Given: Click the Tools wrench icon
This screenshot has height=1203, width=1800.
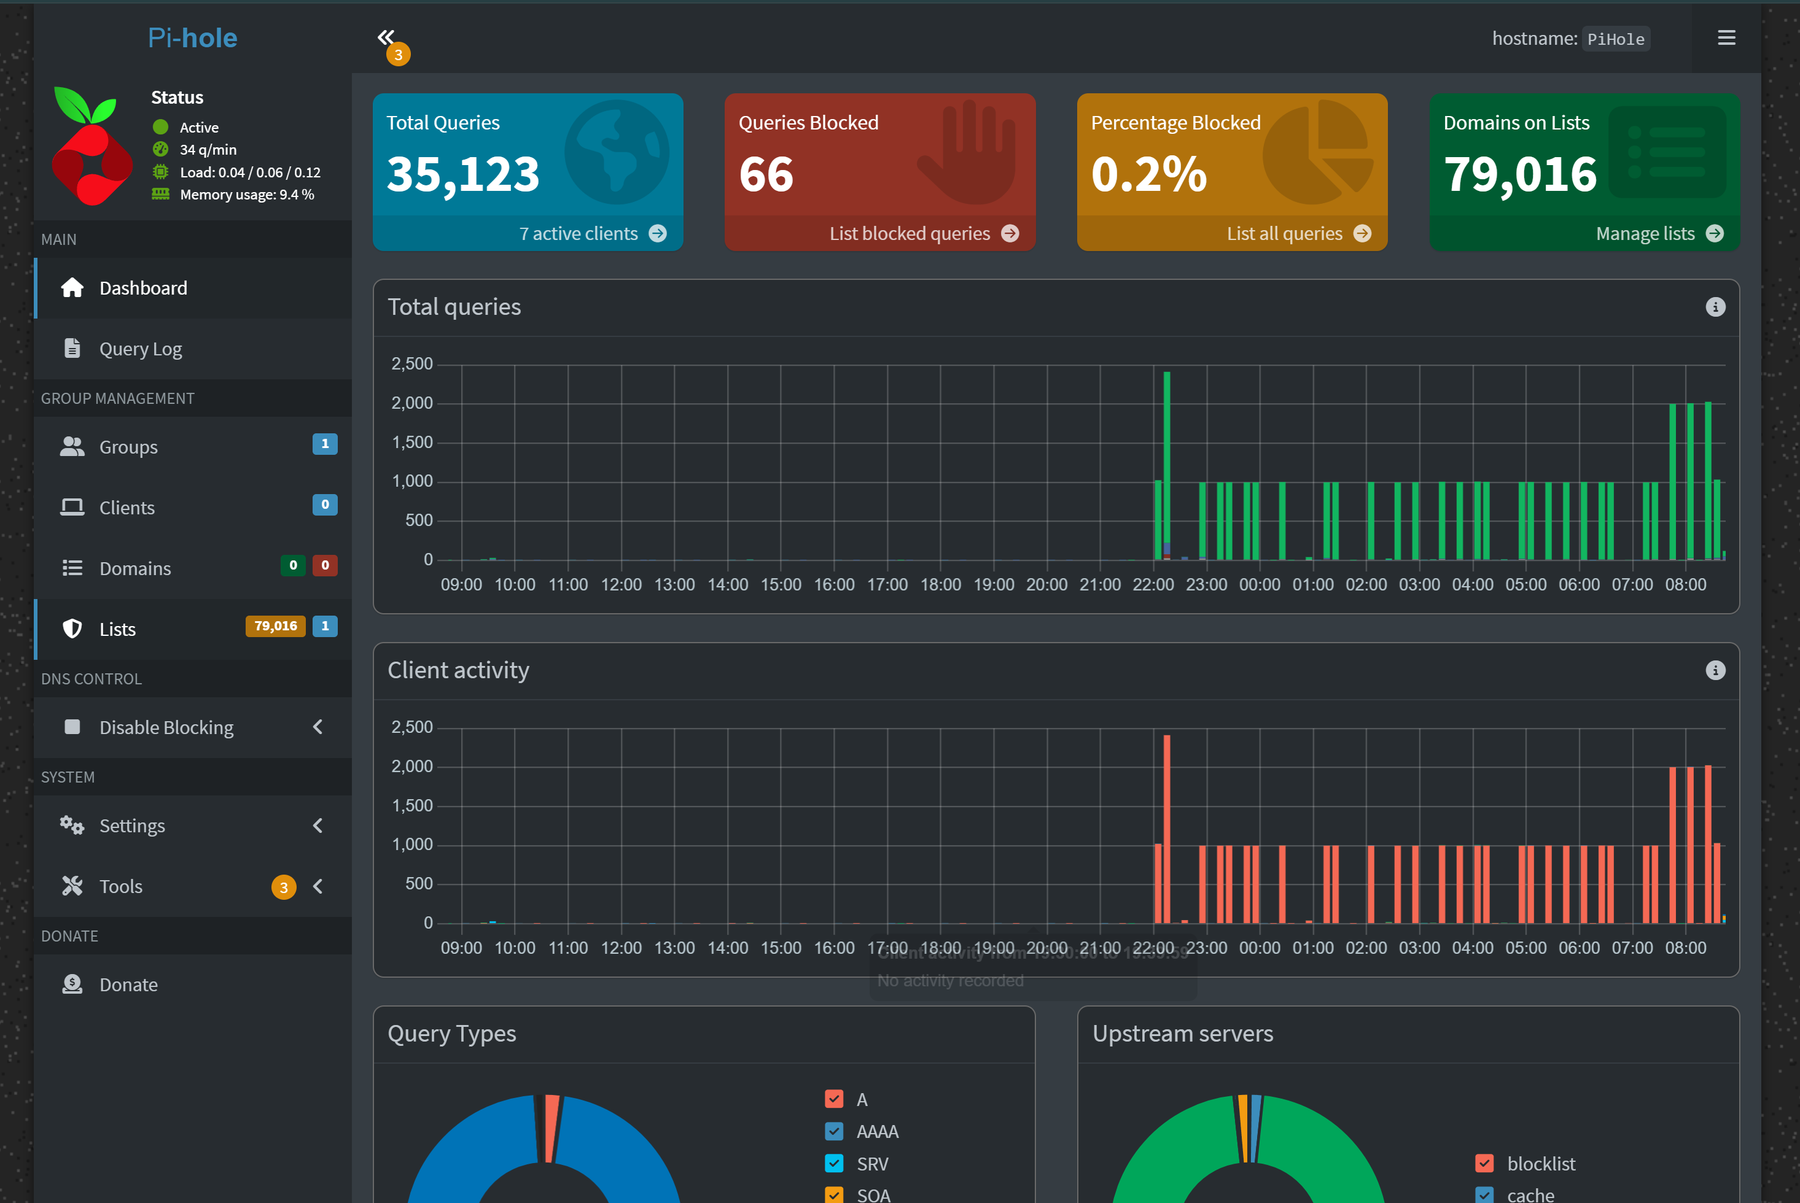Looking at the screenshot, I should (x=72, y=886).
